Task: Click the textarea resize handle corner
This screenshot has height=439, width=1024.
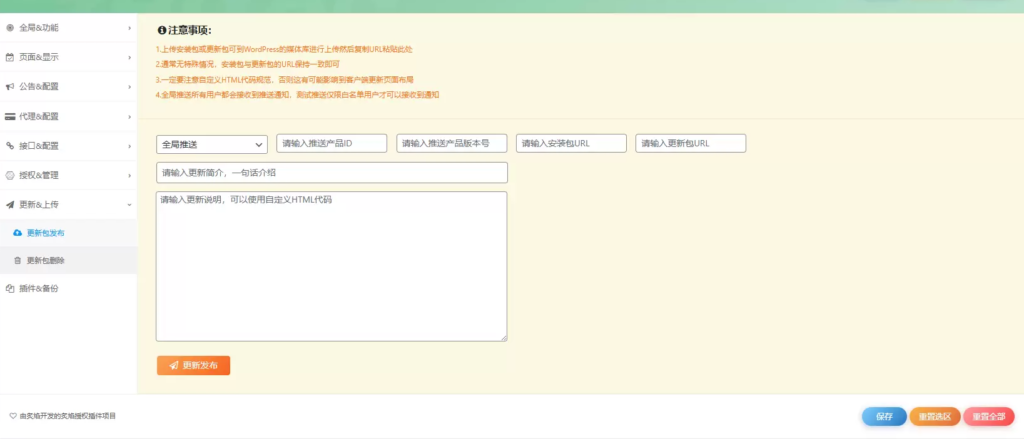Action: click(504, 337)
